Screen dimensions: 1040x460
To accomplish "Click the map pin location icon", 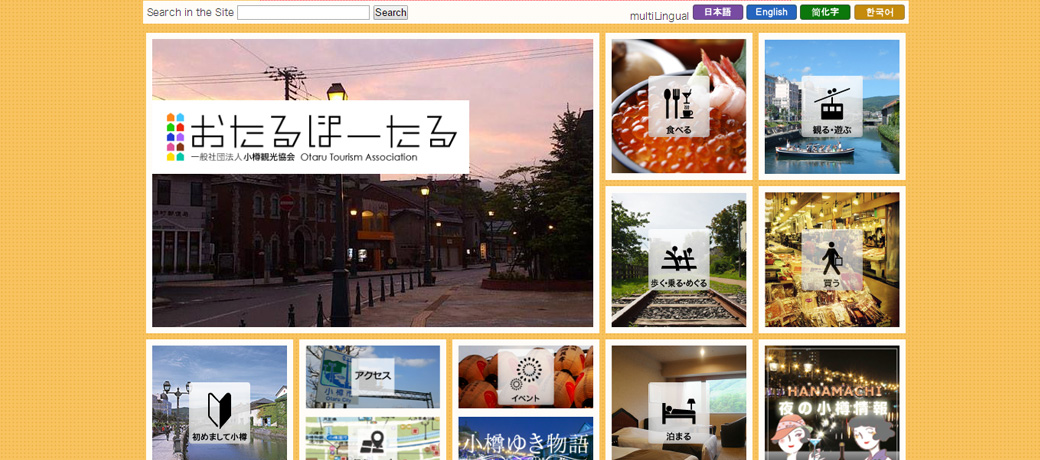I will point(373,443).
